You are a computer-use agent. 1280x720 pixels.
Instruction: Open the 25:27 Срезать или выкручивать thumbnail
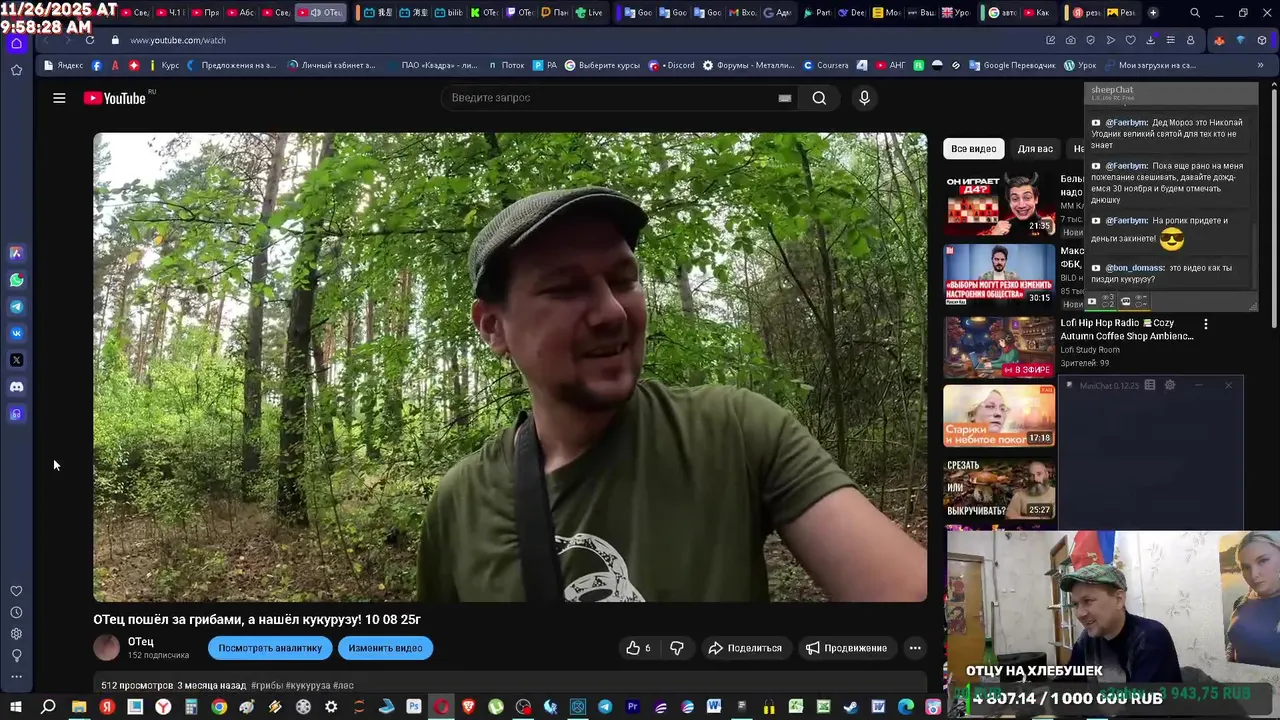[x=999, y=488]
